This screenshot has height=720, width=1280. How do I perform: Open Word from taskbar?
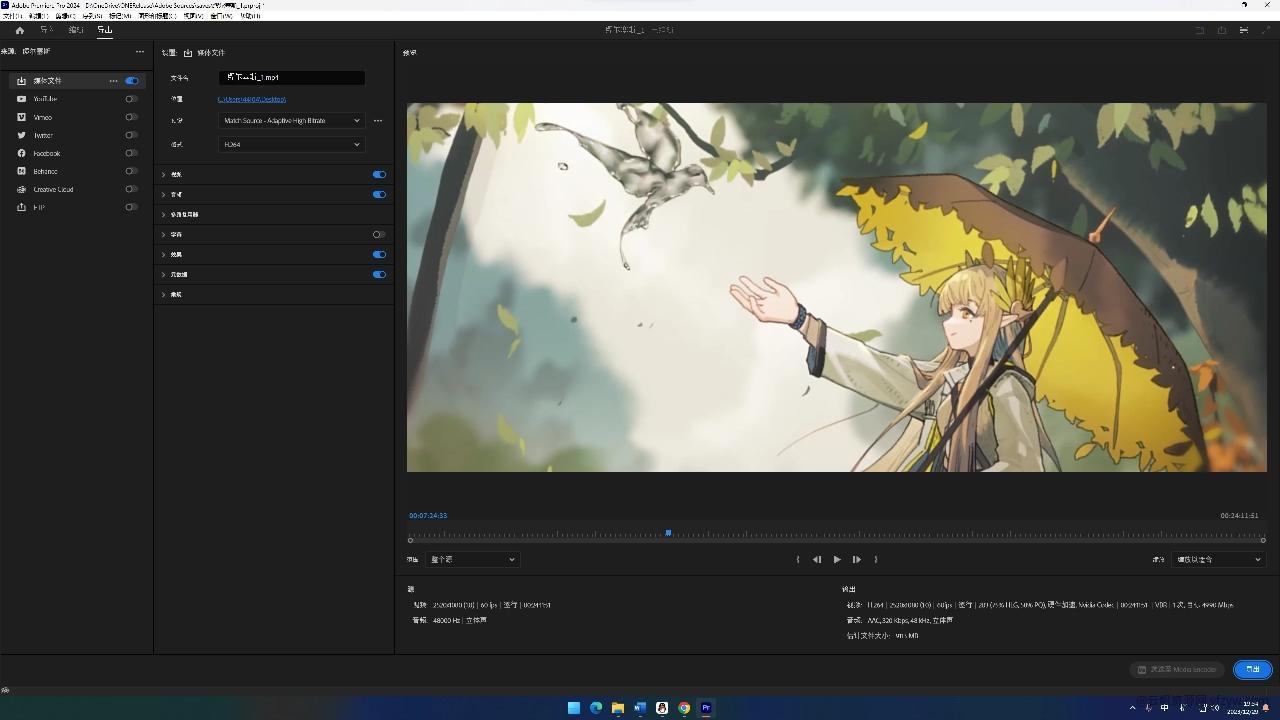(x=640, y=708)
